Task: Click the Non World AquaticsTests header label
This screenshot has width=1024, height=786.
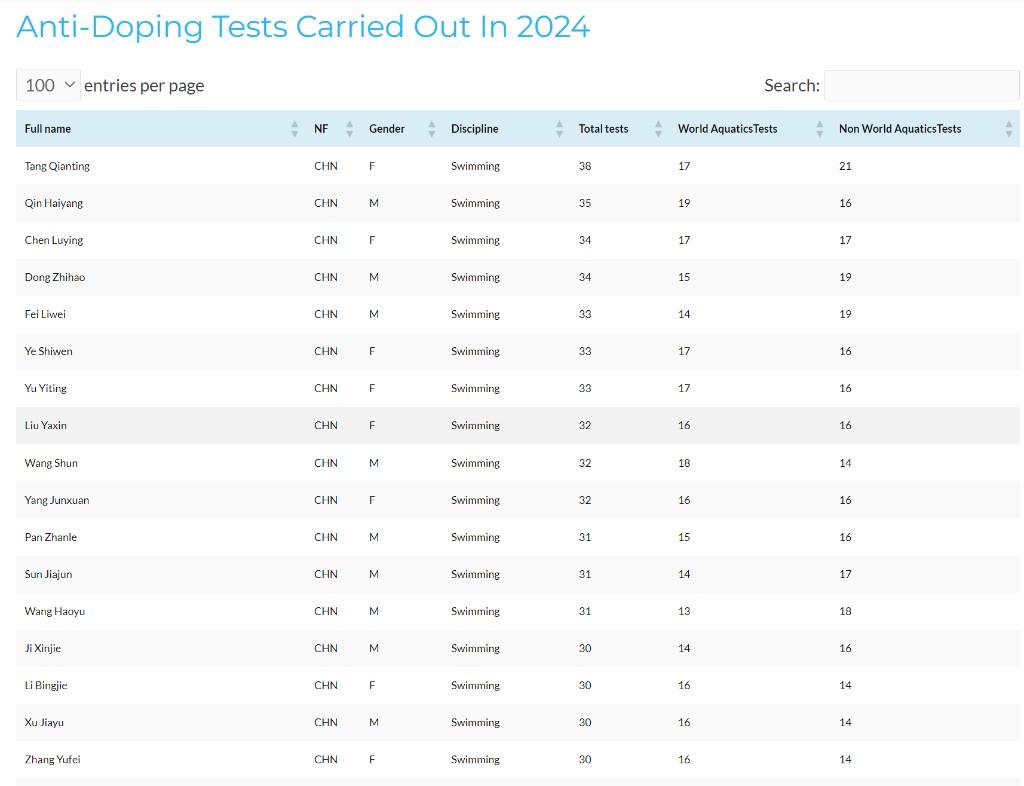Action: click(900, 129)
